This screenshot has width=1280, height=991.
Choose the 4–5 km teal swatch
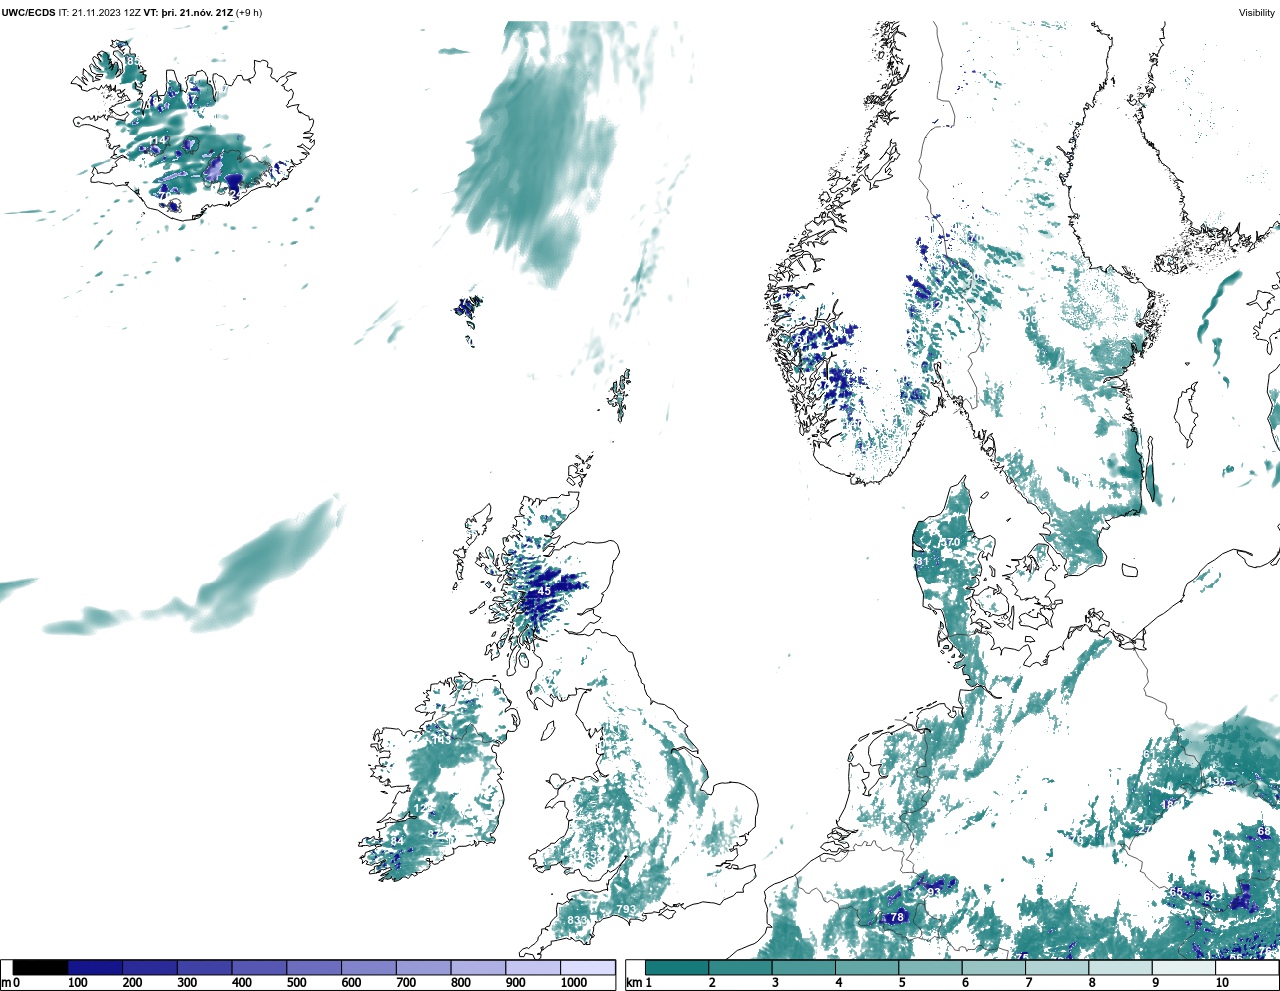867,968
